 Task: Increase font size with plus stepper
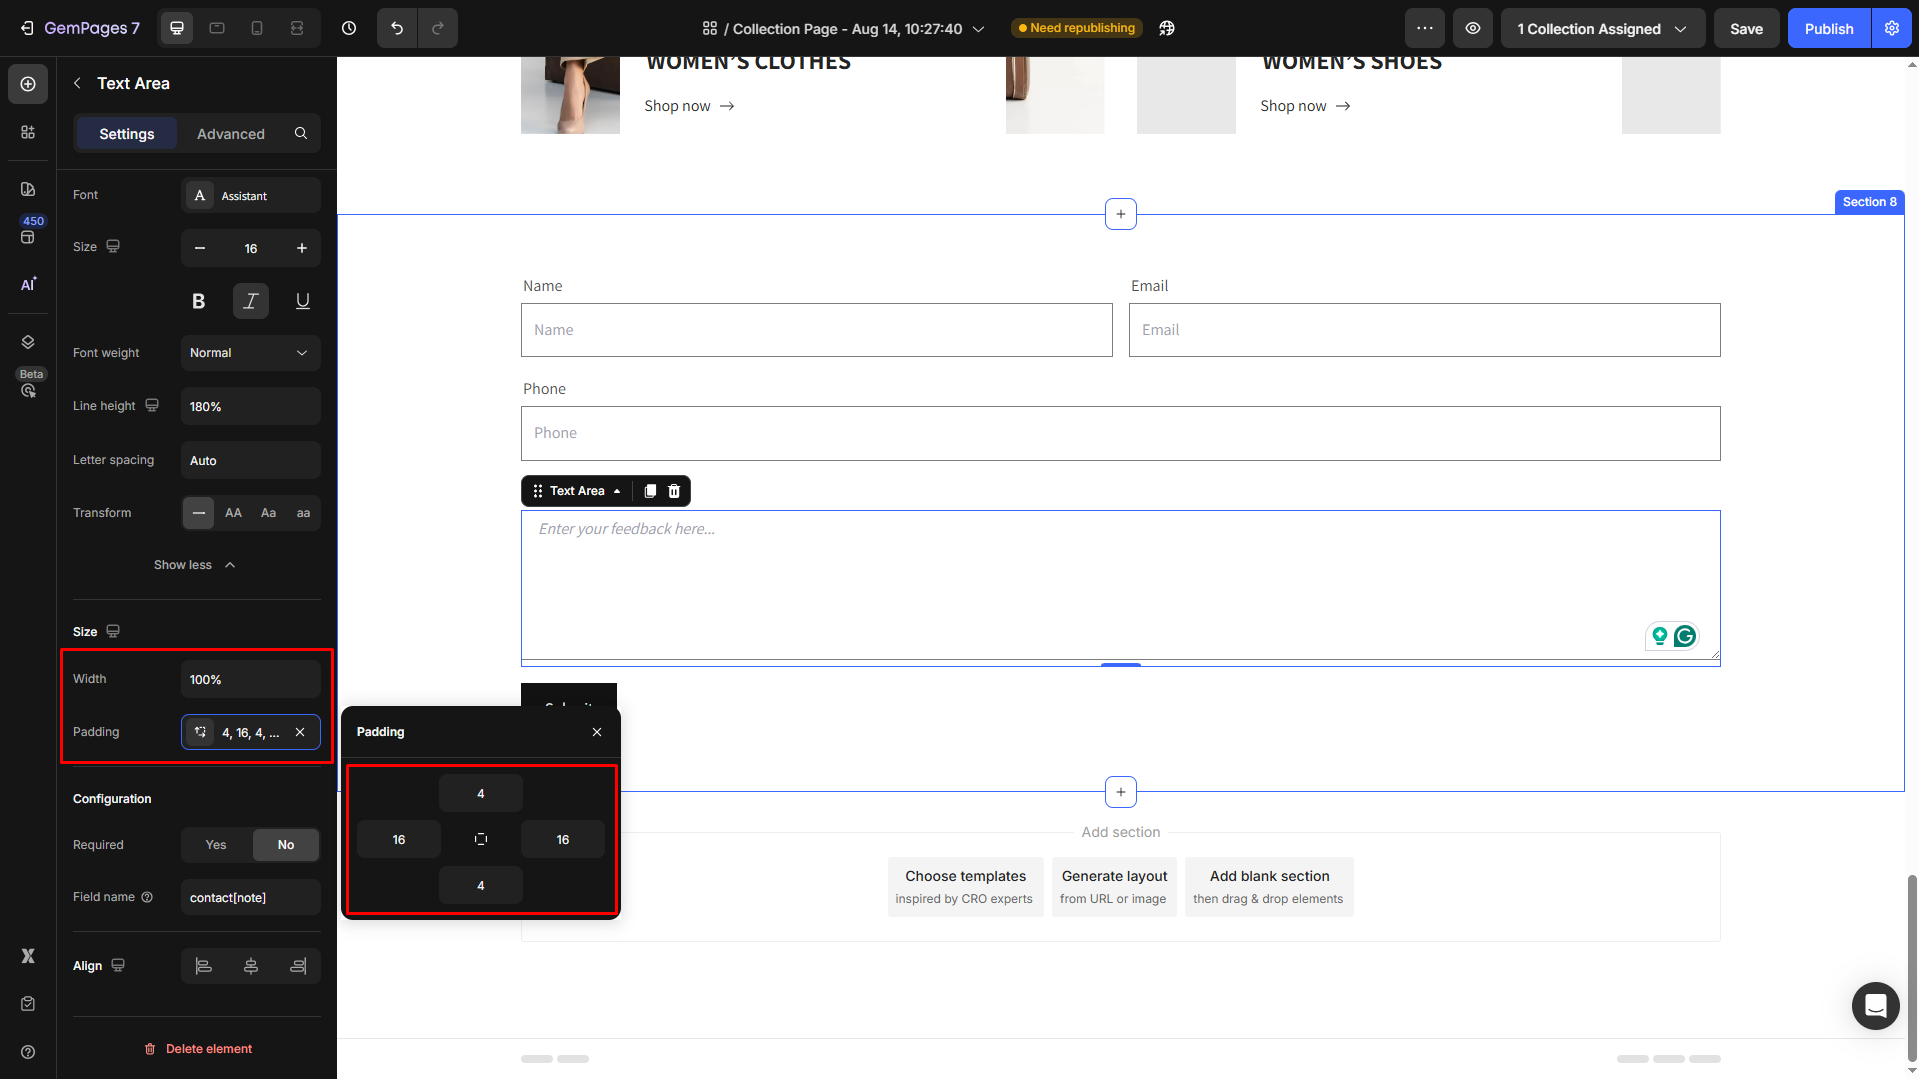(x=301, y=248)
